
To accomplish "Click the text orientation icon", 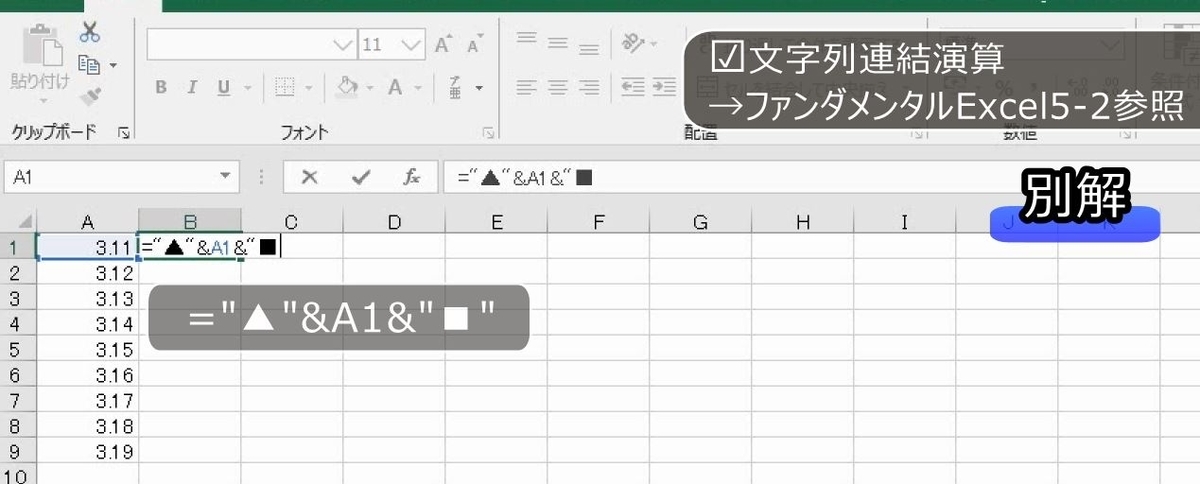I will 633,44.
